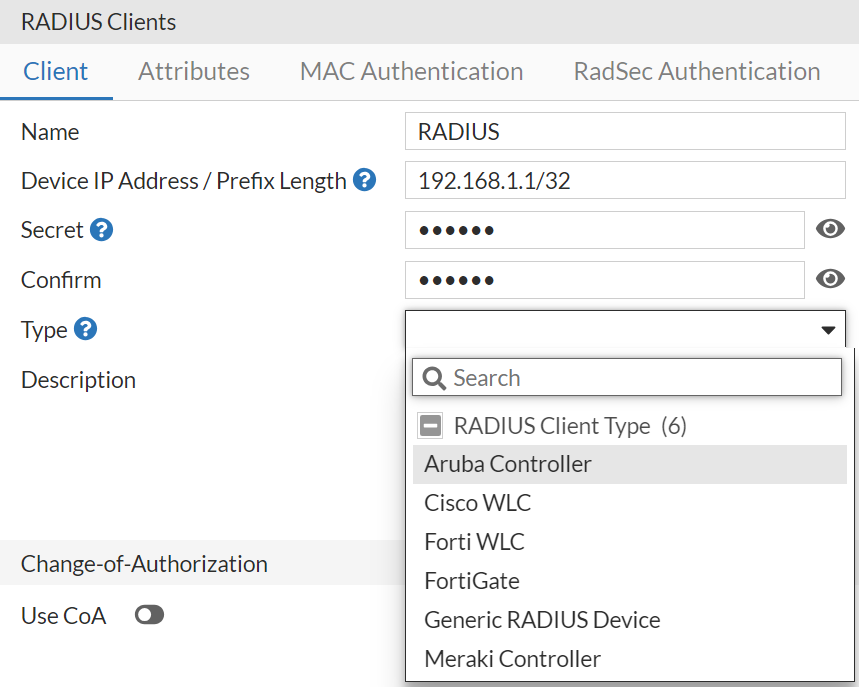Click the help icon next to Device IP Address
The height and width of the screenshot is (687, 859).
click(x=366, y=181)
